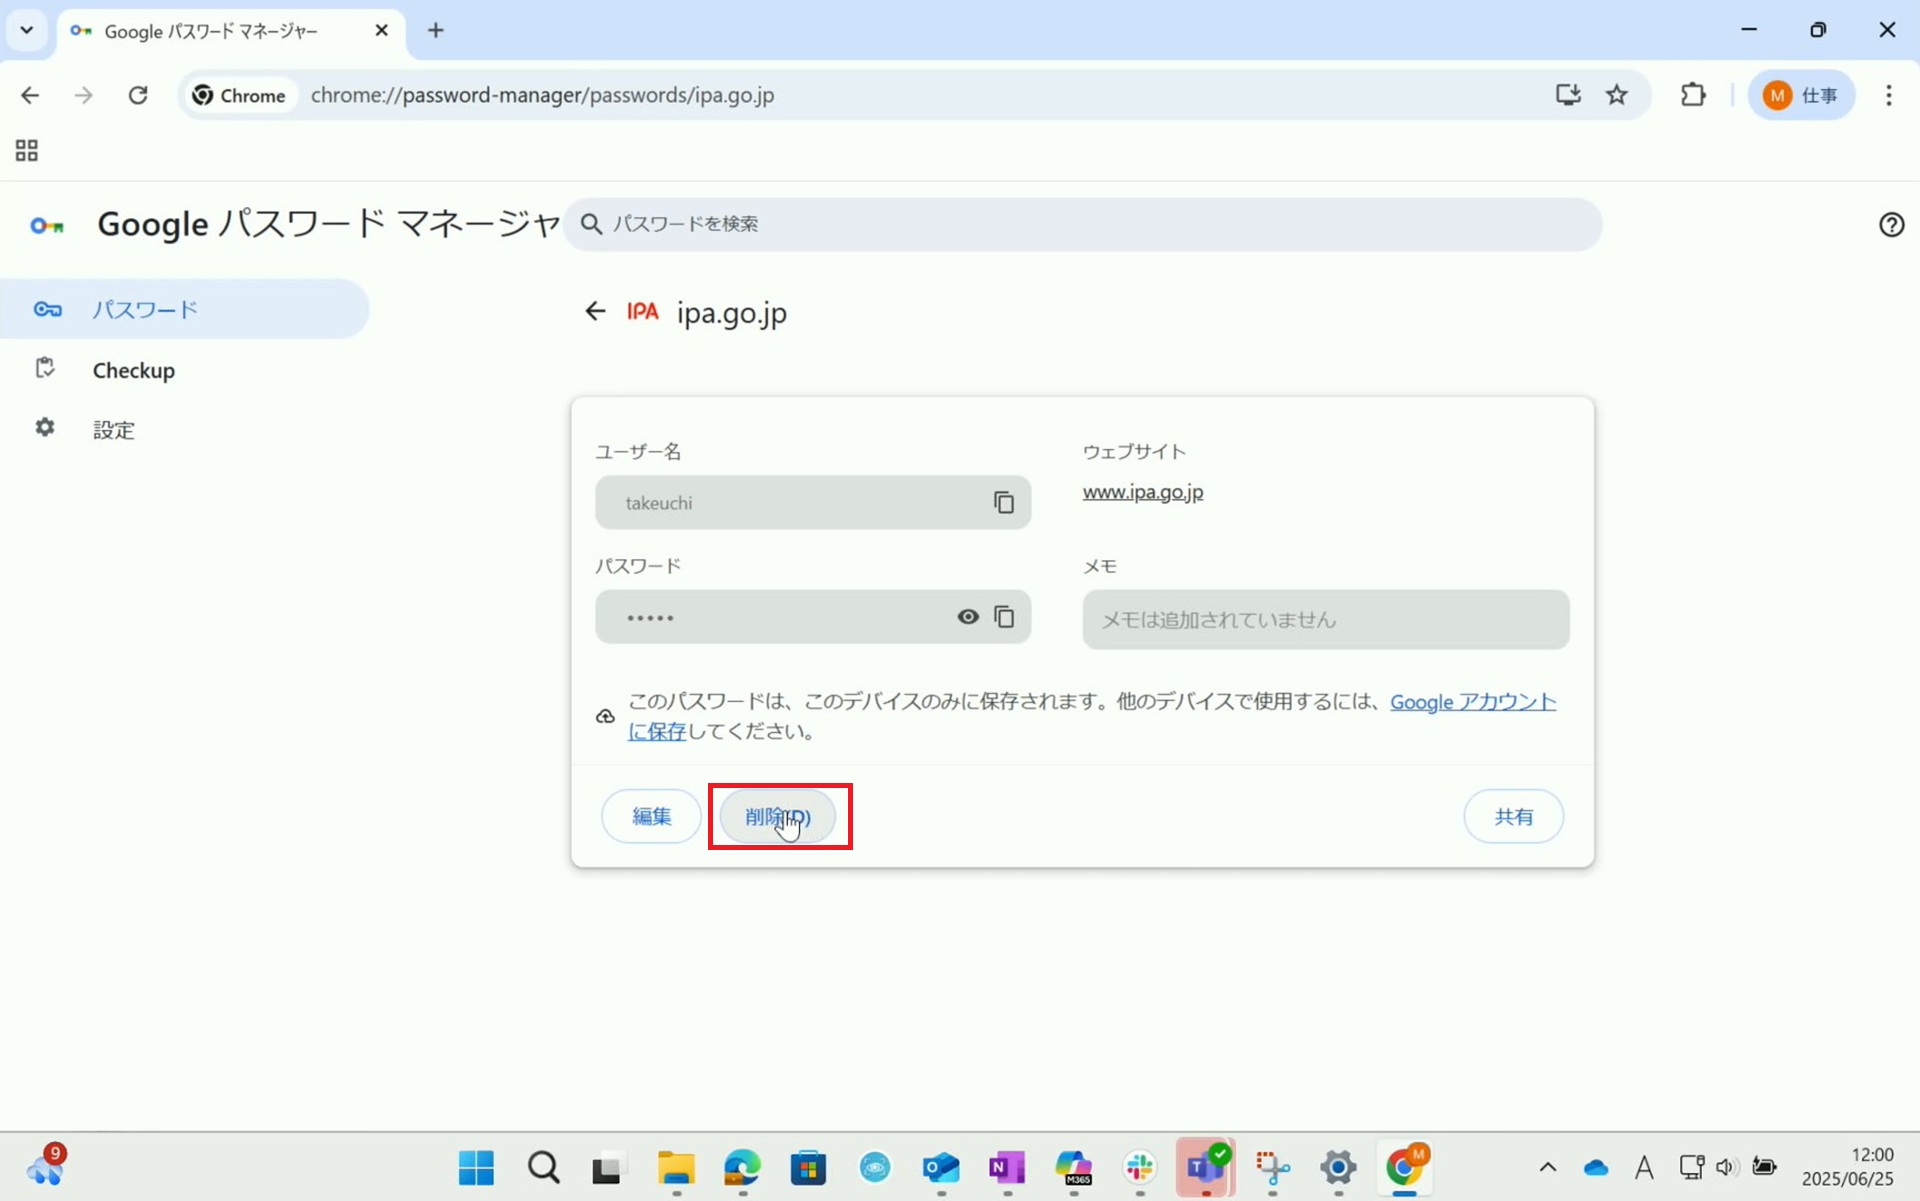Click the install app icon in the address bar
The width and height of the screenshot is (1920, 1201).
click(x=1567, y=95)
